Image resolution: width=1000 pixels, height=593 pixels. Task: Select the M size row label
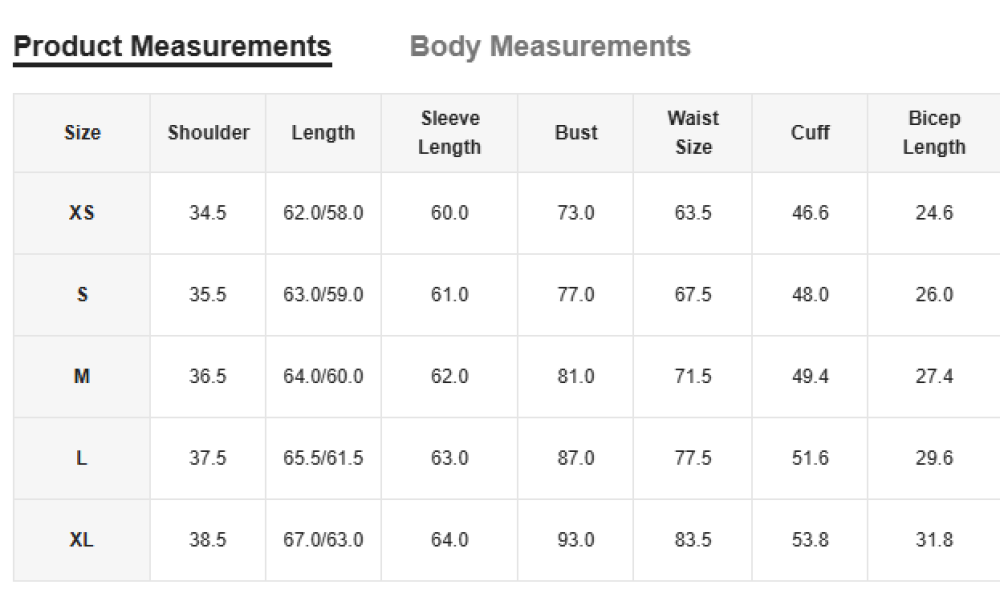(x=82, y=377)
